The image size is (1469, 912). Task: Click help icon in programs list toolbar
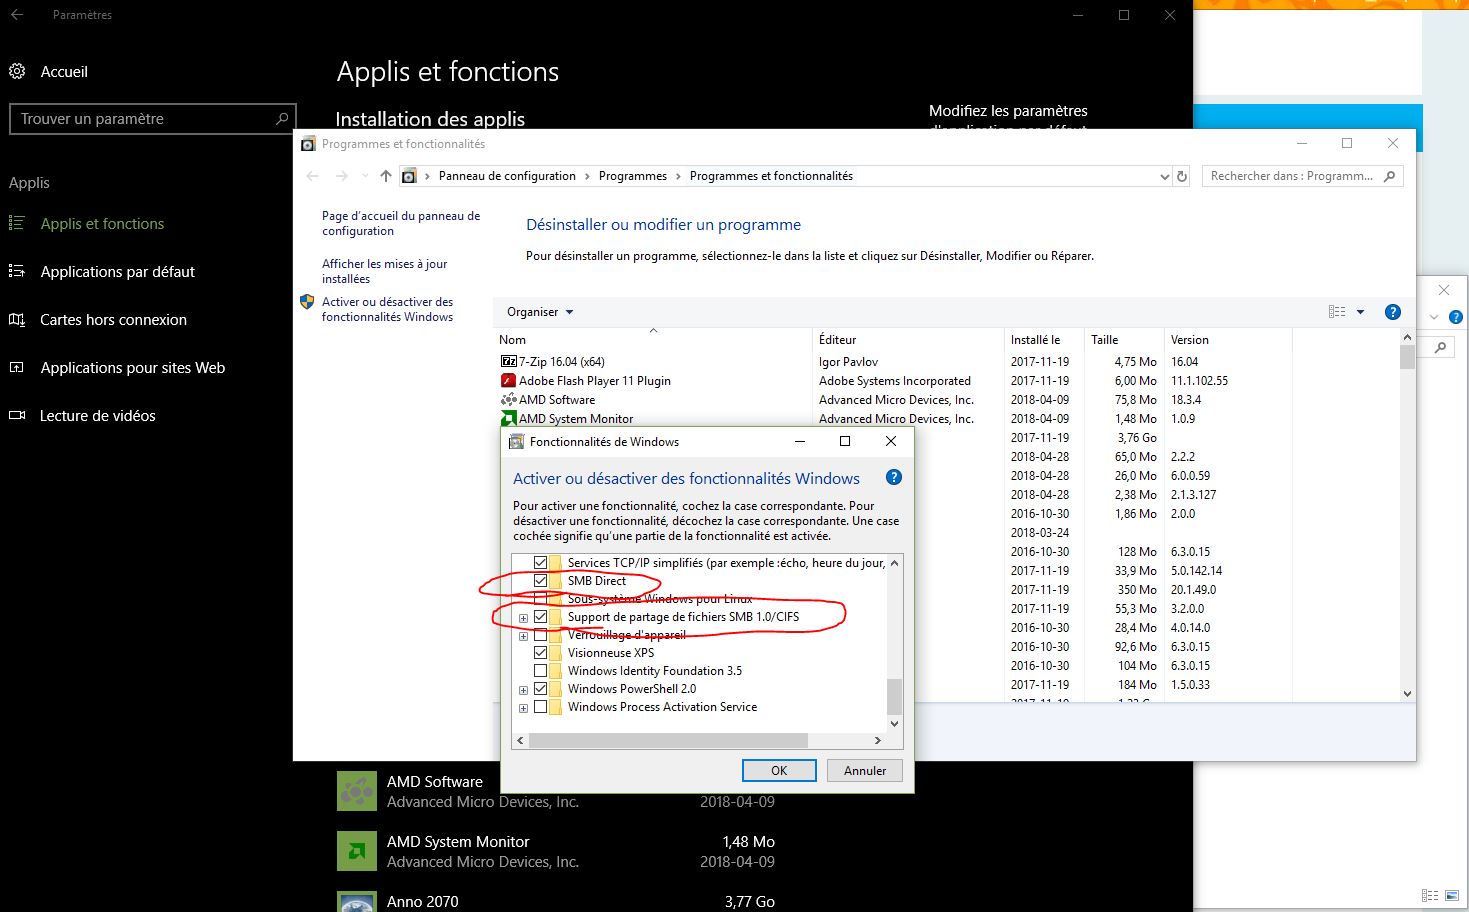pyautogui.click(x=1392, y=312)
